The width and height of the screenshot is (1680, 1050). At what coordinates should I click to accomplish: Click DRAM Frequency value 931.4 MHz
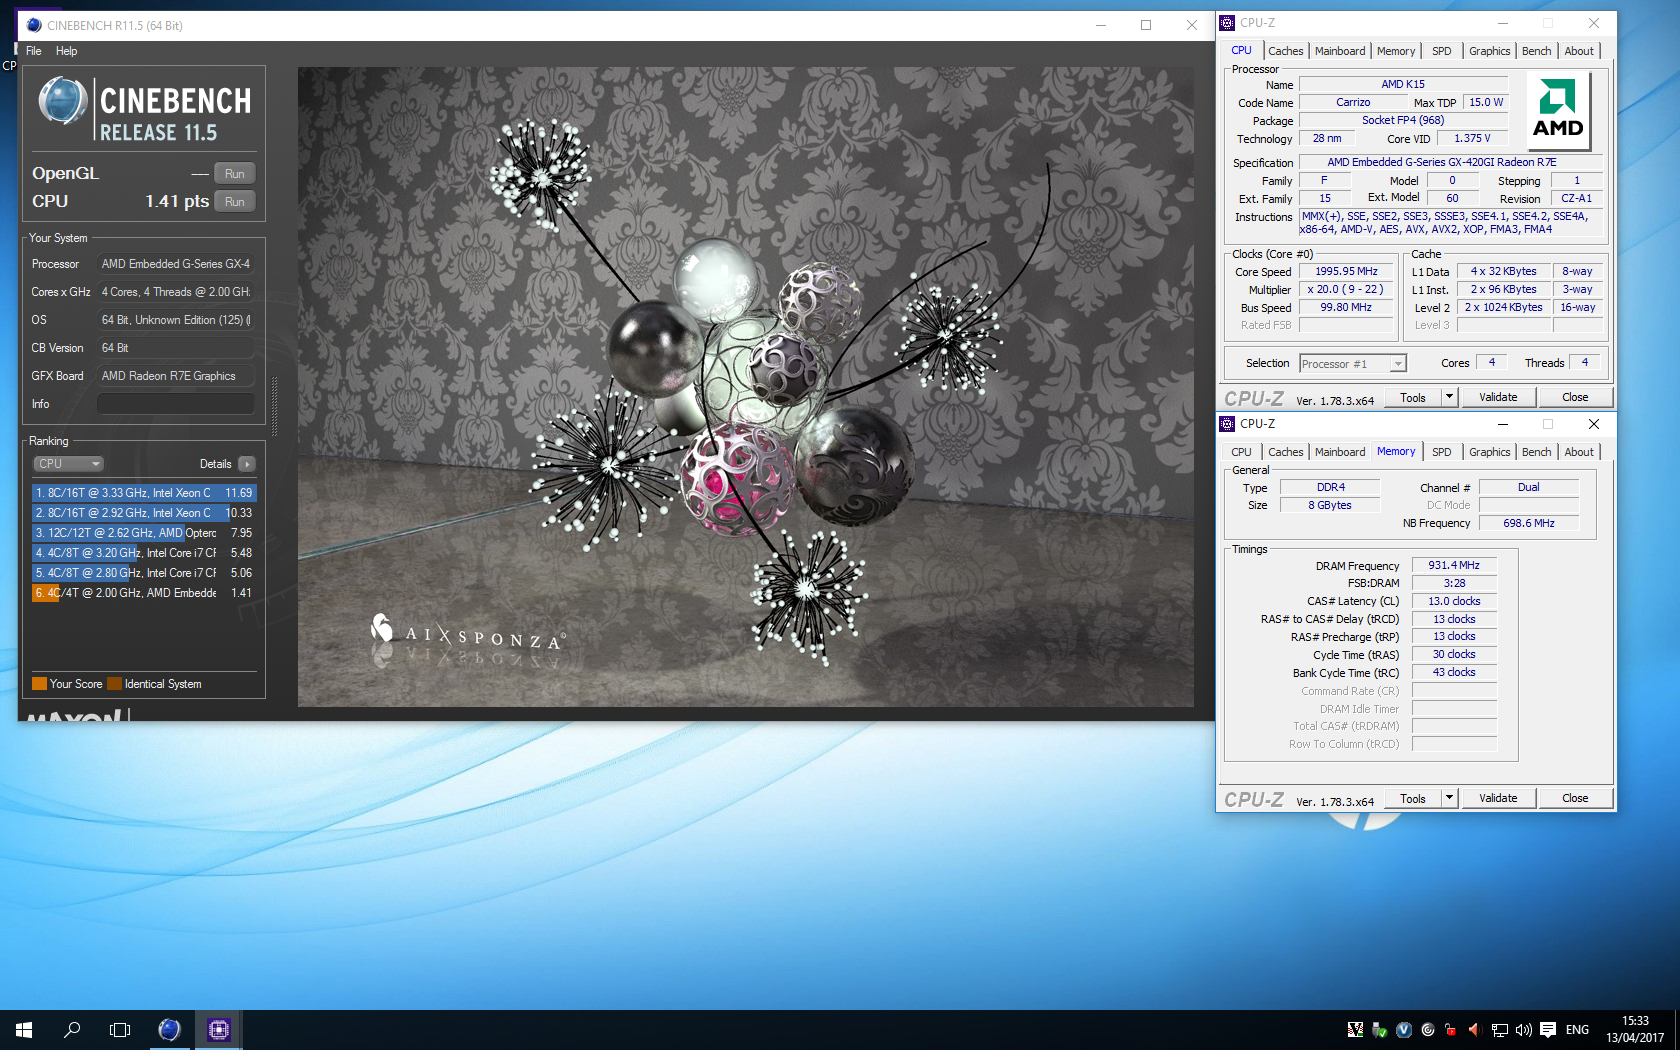[1454, 566]
